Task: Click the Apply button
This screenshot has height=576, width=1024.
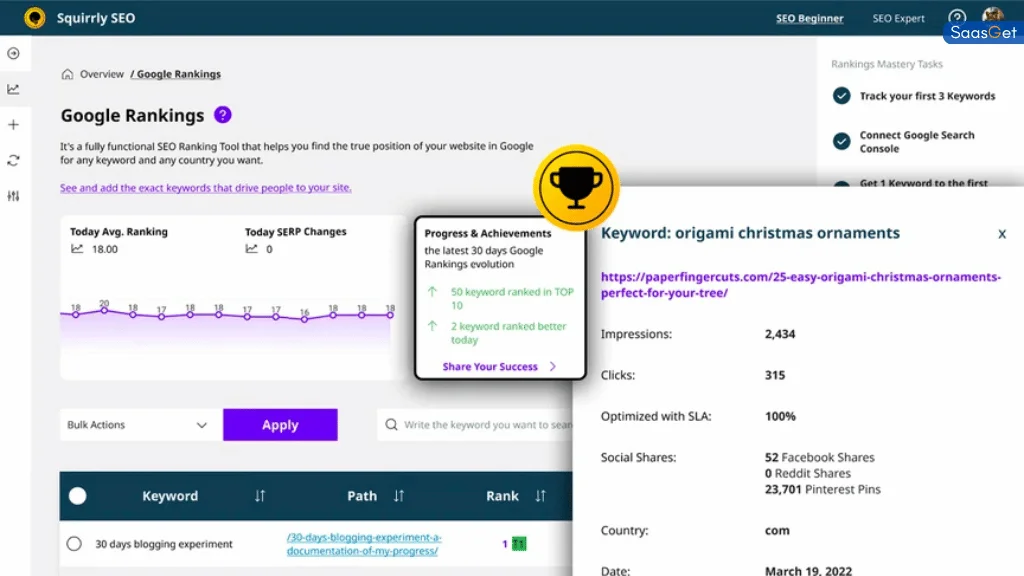Action: [280, 424]
